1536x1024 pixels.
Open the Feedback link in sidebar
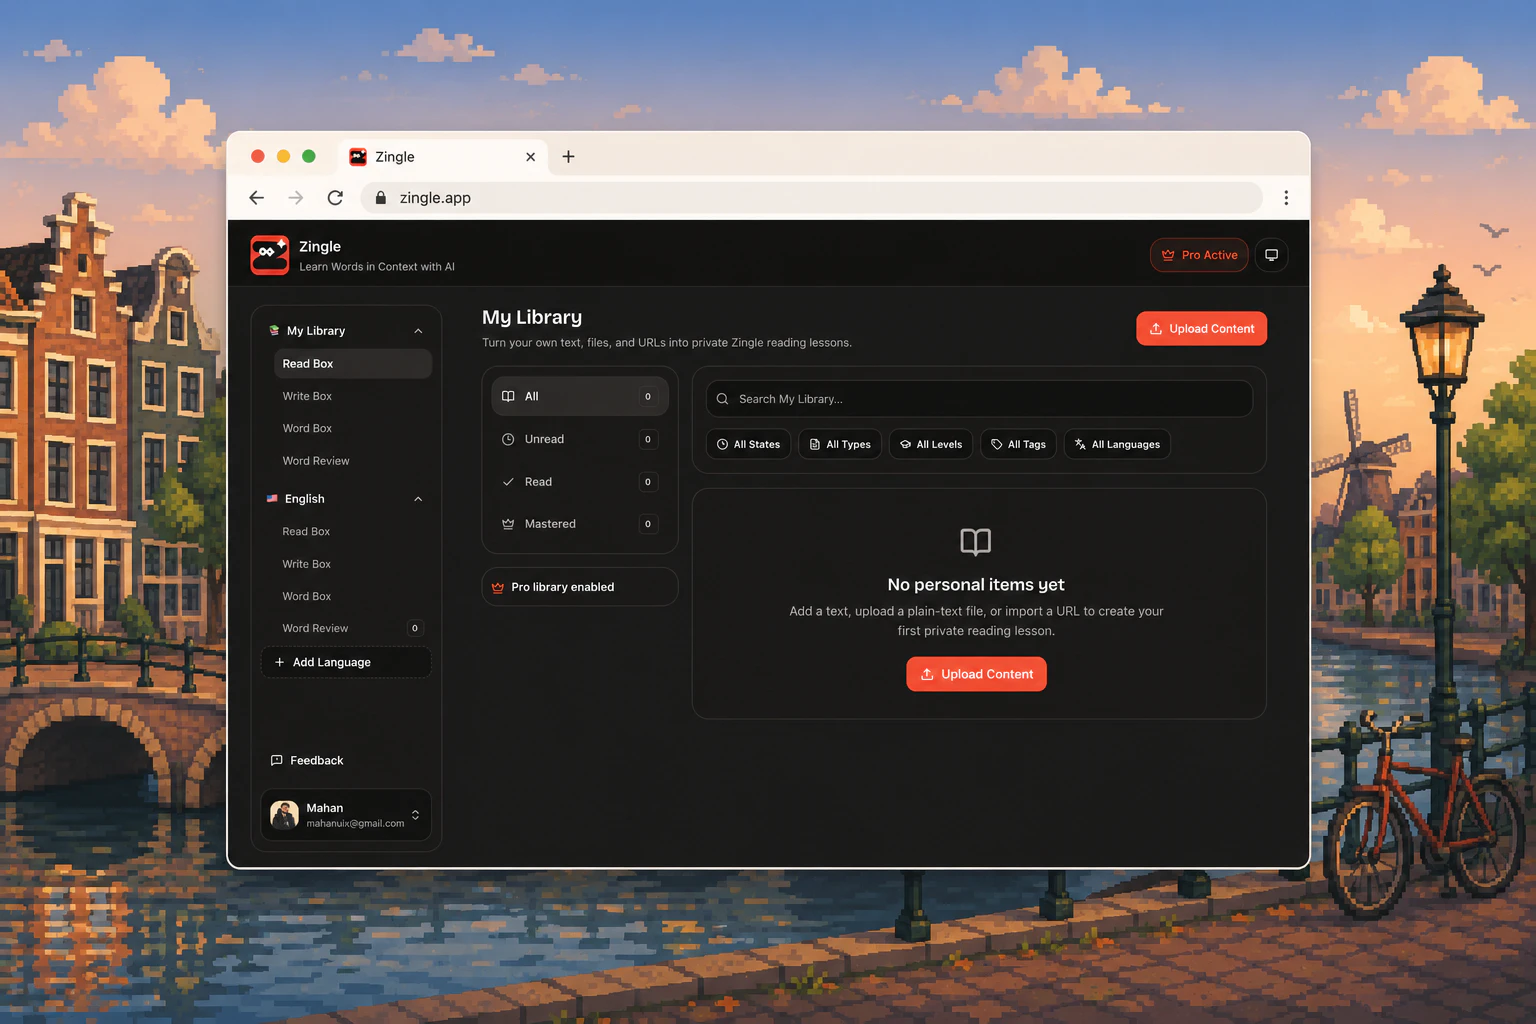307,760
